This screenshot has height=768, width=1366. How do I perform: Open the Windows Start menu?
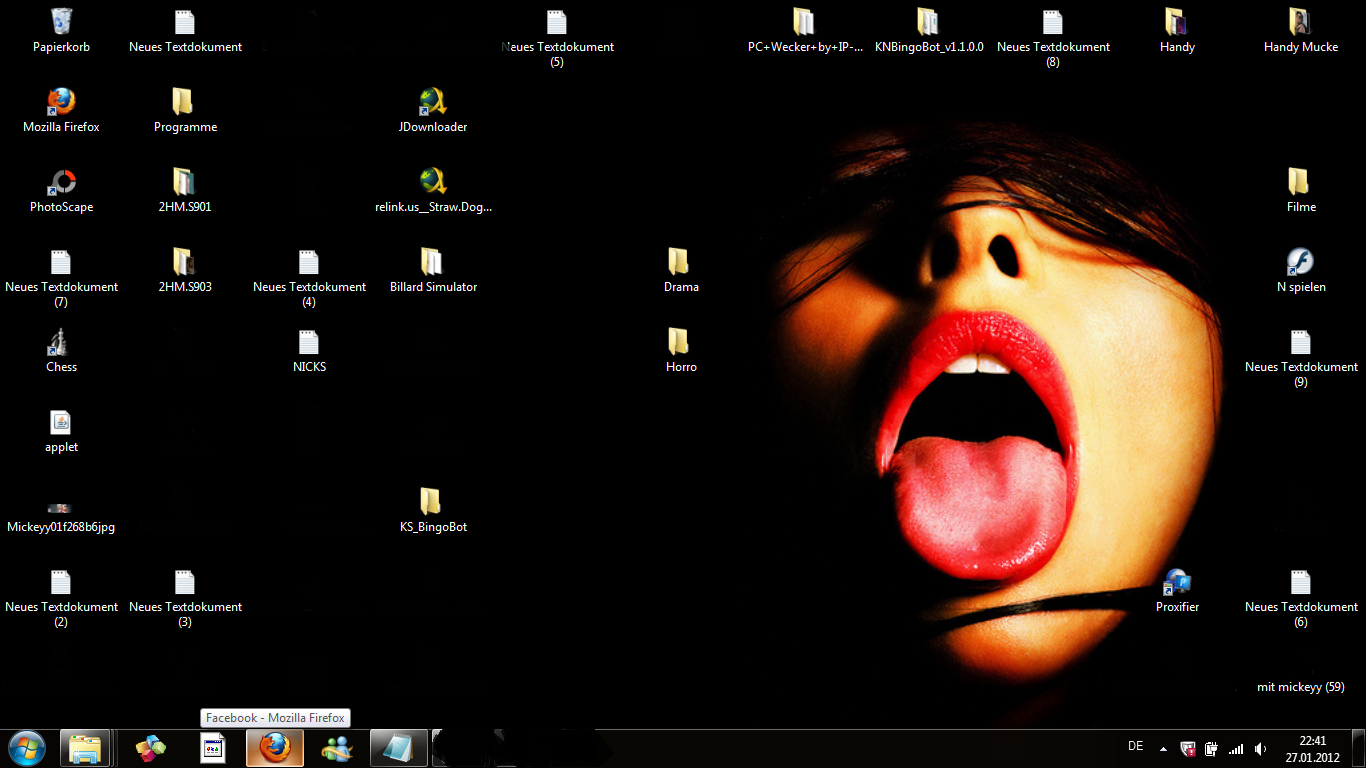pos(26,747)
